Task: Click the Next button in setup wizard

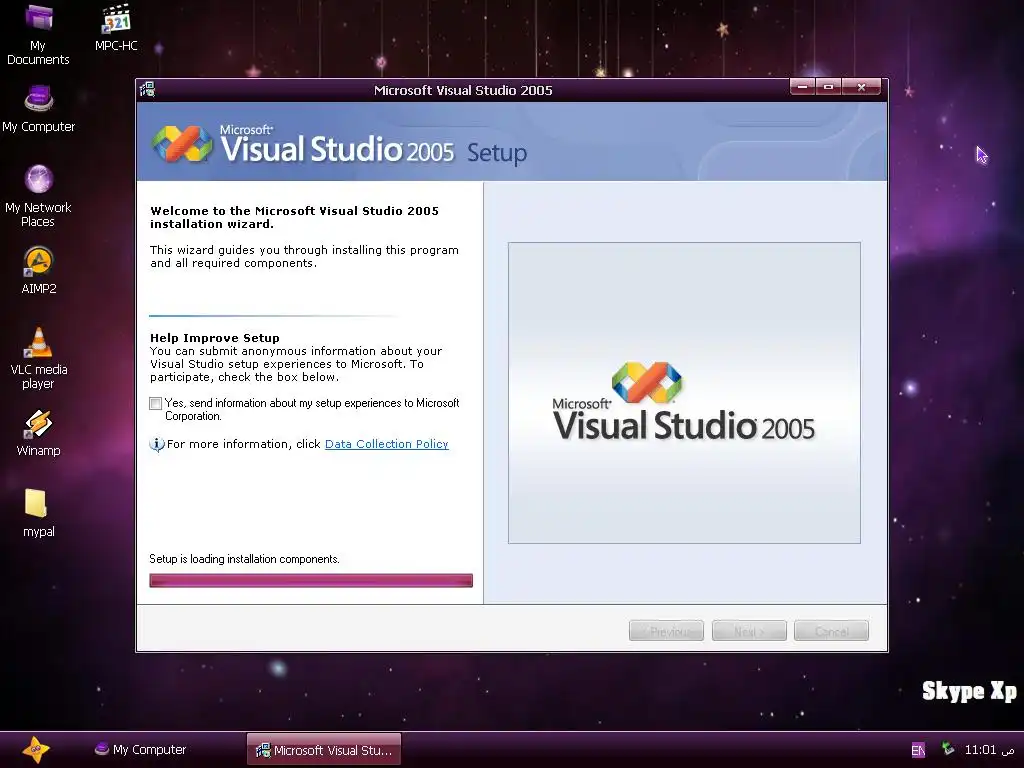Action: click(749, 631)
